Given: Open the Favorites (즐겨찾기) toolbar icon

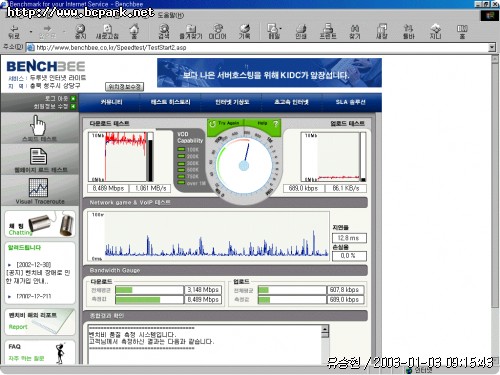Looking at the screenshot, I should point(191,32).
